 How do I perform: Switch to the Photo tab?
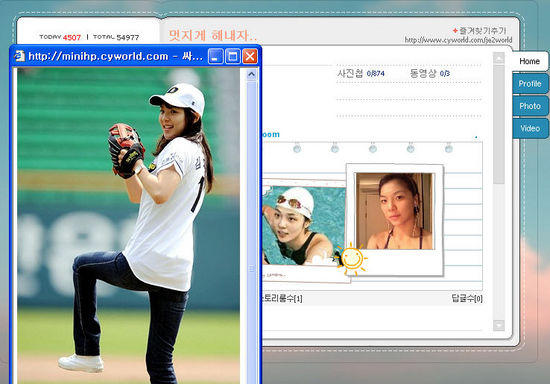pos(530,106)
